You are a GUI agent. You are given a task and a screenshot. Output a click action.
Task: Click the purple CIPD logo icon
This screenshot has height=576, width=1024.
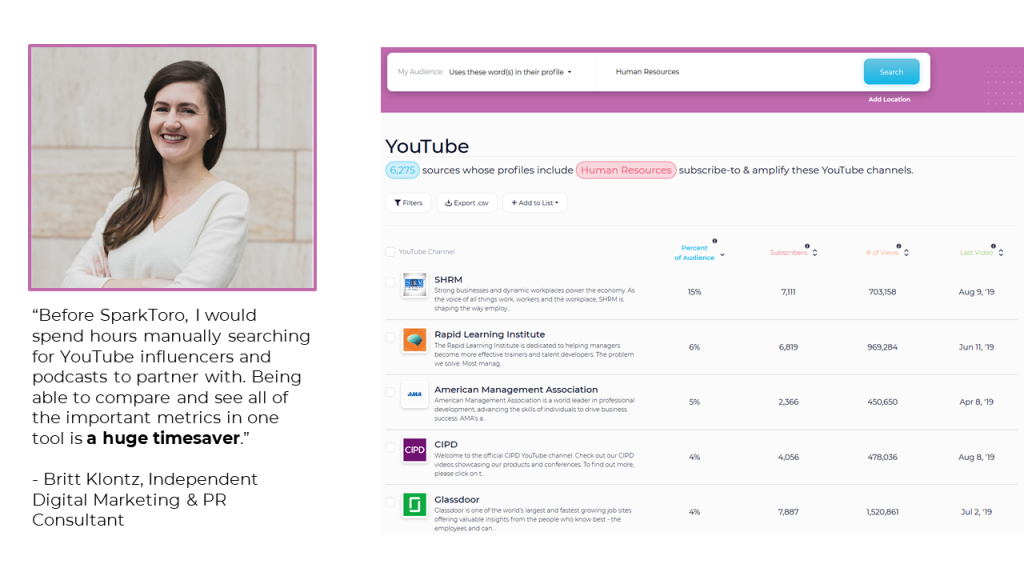coord(415,450)
